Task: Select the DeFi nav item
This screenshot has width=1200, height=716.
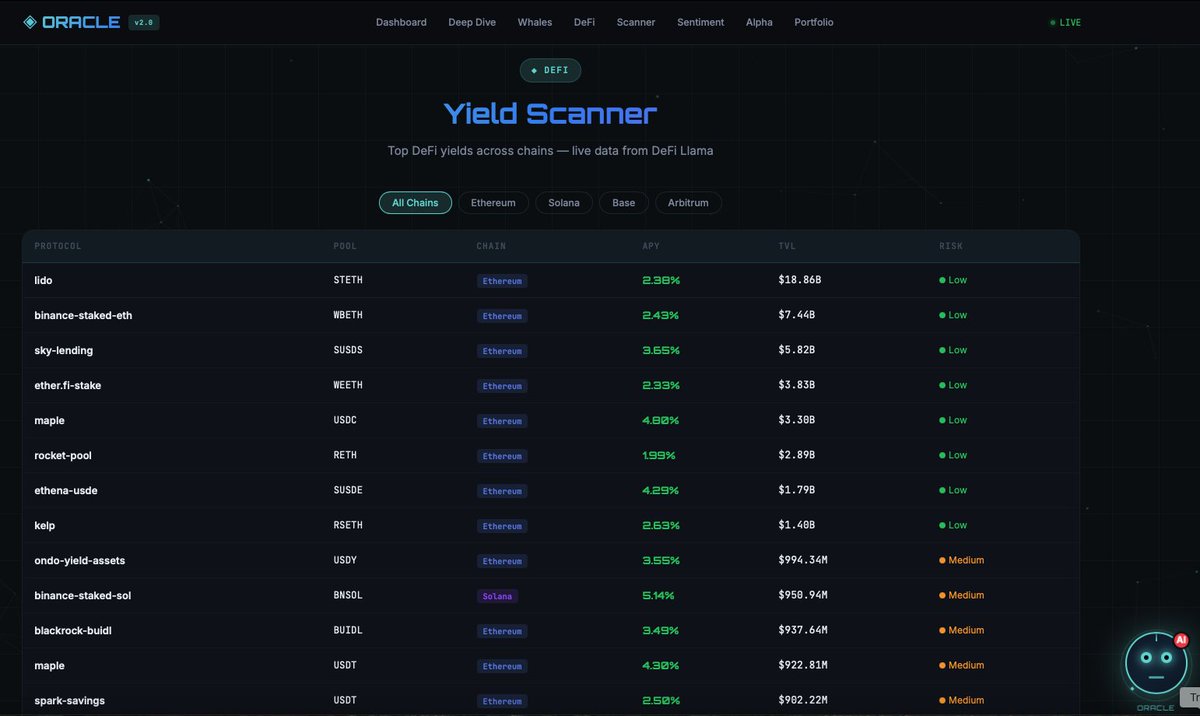Action: (584, 22)
